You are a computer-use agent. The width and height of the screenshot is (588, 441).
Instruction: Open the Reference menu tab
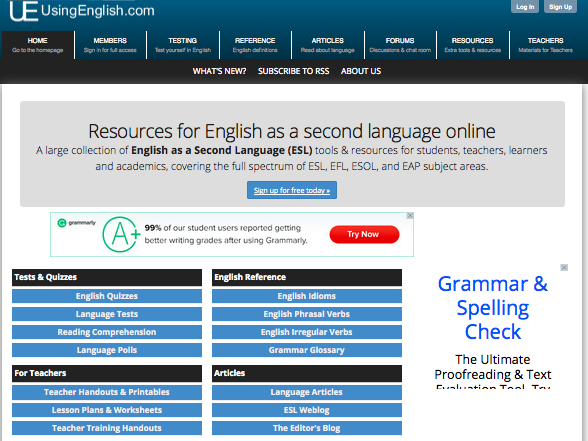point(255,45)
